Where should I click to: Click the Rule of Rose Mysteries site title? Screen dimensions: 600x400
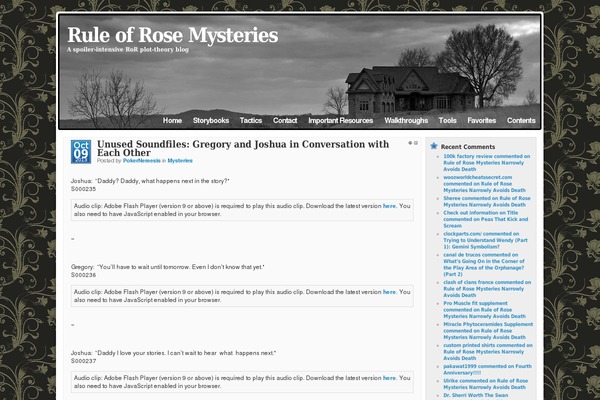tap(173, 35)
